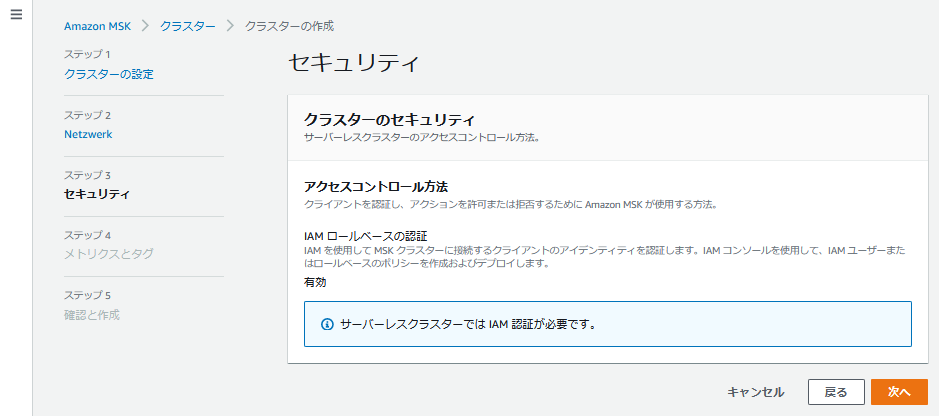This screenshot has width=939, height=416.
Task: Click the info icon in the IAM notice
Action: pos(327,324)
